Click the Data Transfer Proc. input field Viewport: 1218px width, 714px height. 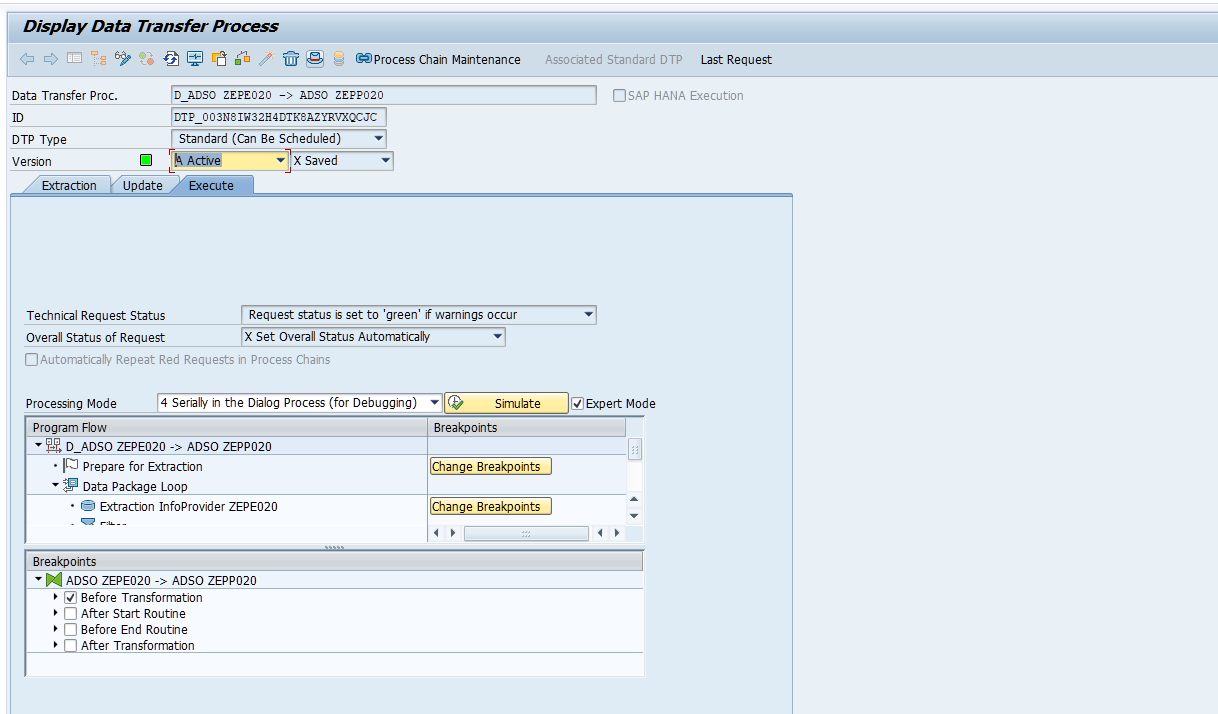pos(380,95)
